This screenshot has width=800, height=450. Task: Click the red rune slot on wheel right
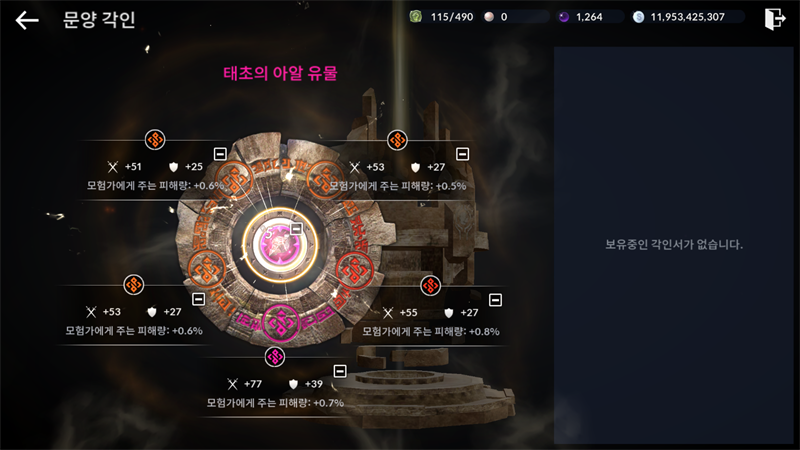click(x=354, y=270)
